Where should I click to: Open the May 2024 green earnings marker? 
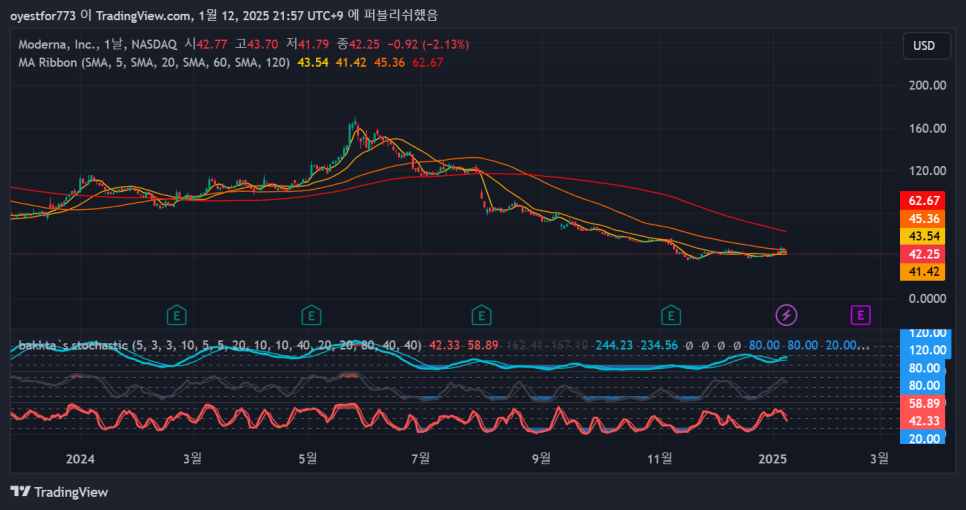pos(311,316)
